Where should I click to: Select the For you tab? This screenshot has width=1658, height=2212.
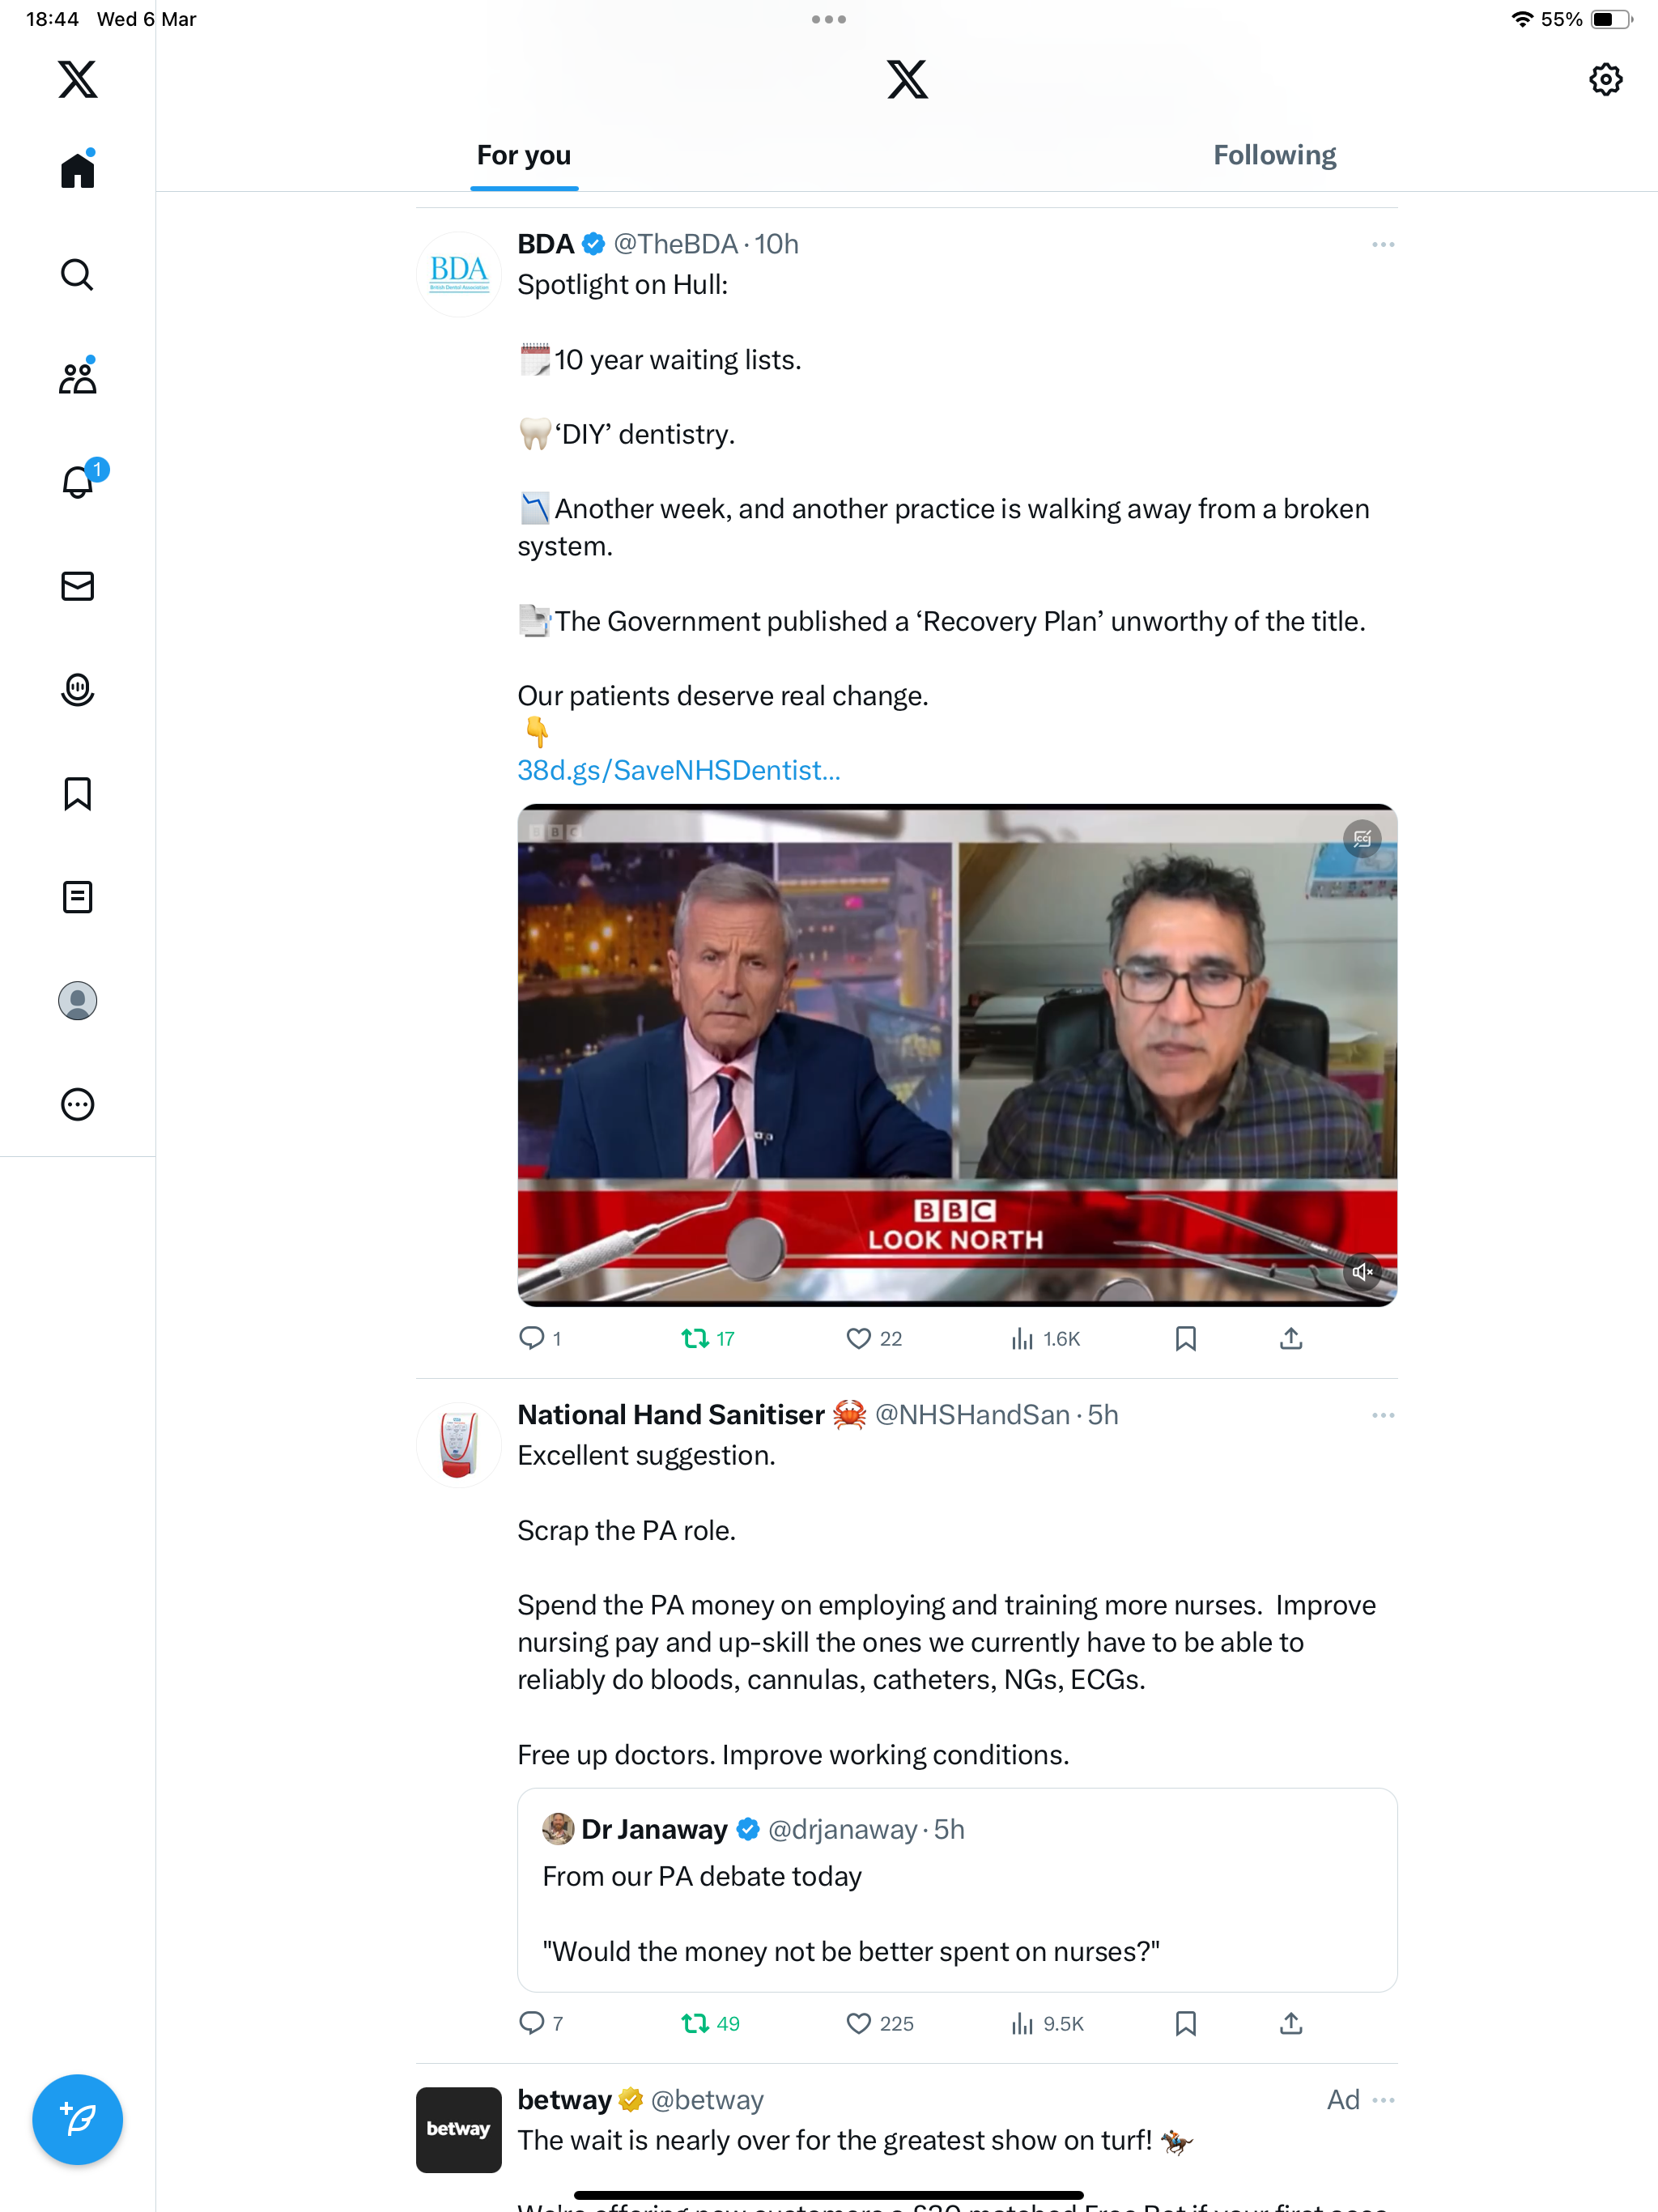coord(524,155)
